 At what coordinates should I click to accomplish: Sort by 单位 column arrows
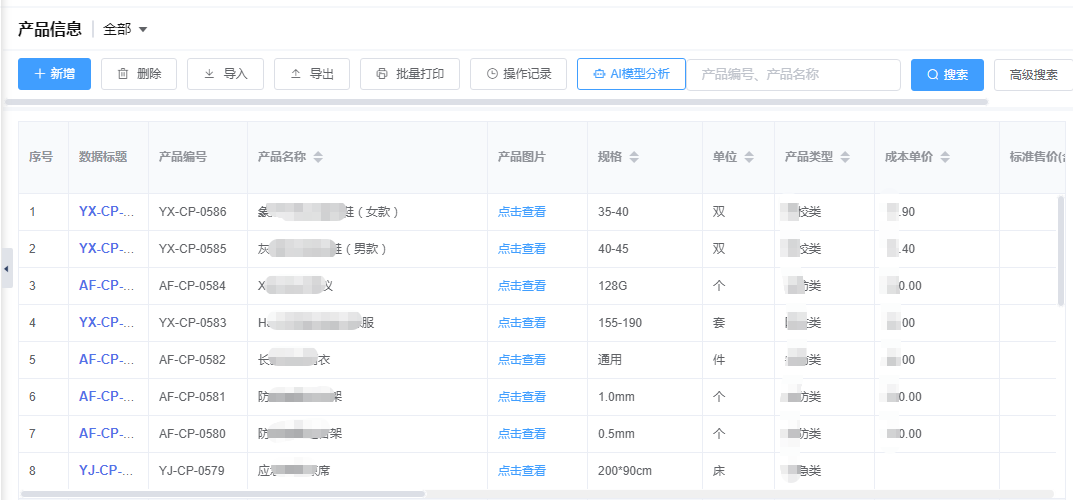click(x=749, y=157)
